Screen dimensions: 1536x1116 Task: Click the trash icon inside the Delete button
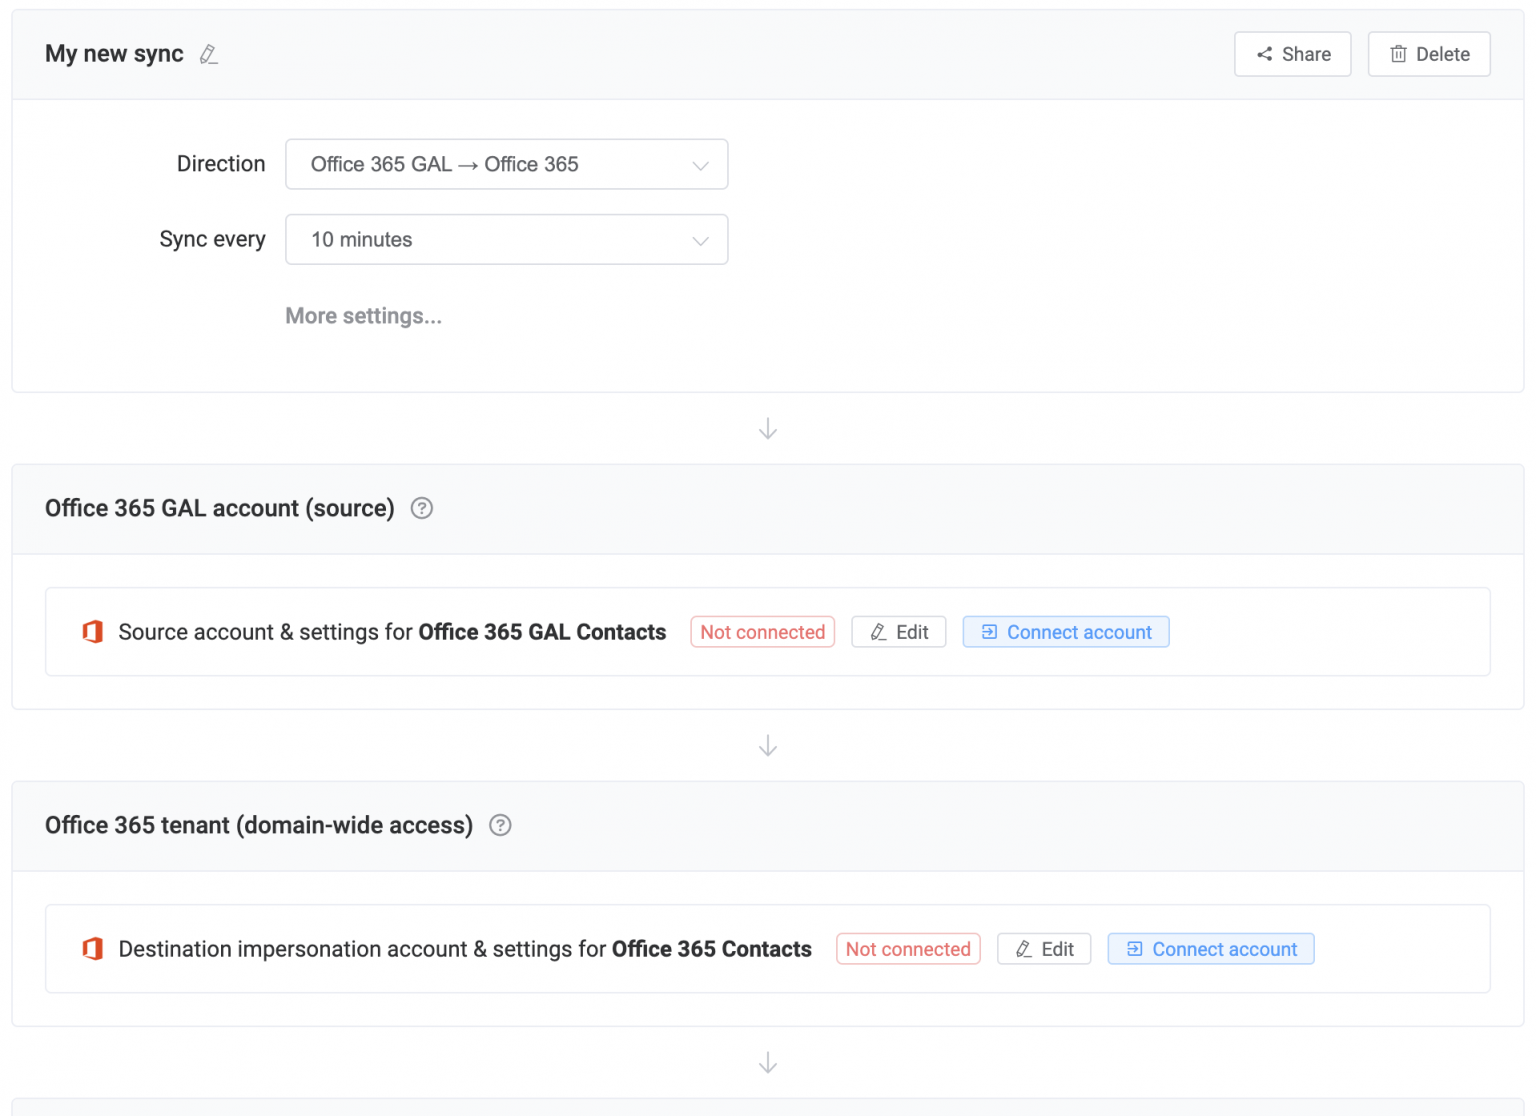click(1399, 54)
